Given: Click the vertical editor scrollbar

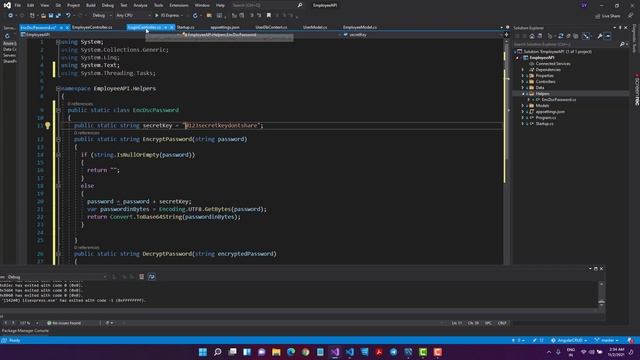Looking at the screenshot, I should click(x=507, y=151).
